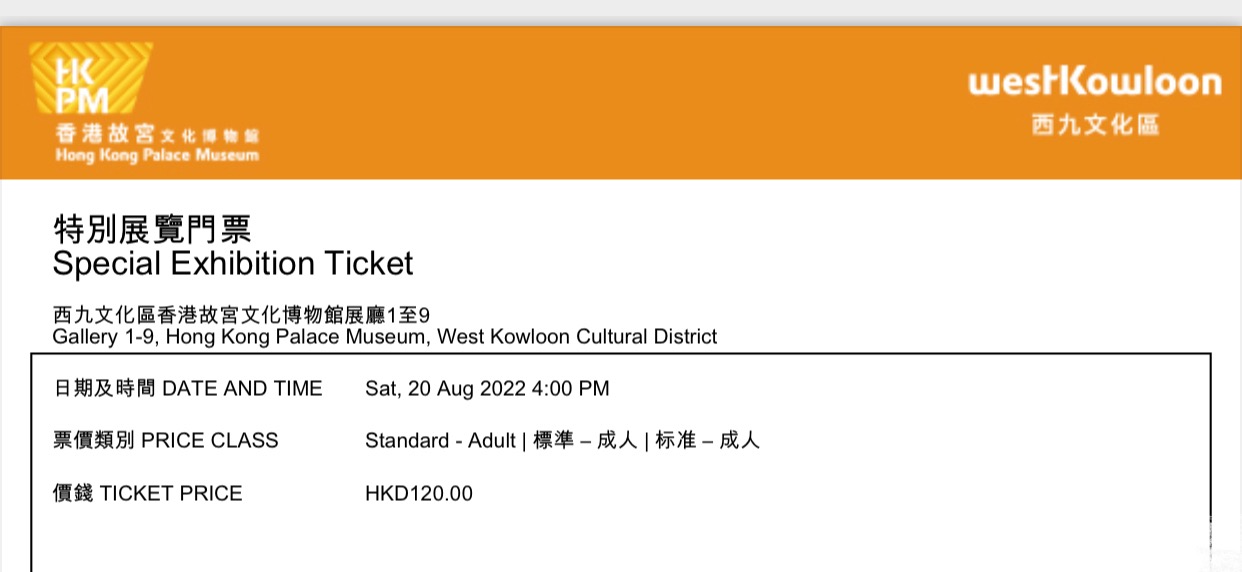Click the date Sat, 20 Aug 2022 4:00 PM
Image resolution: width=1242 pixels, height=572 pixels.
click(487, 389)
